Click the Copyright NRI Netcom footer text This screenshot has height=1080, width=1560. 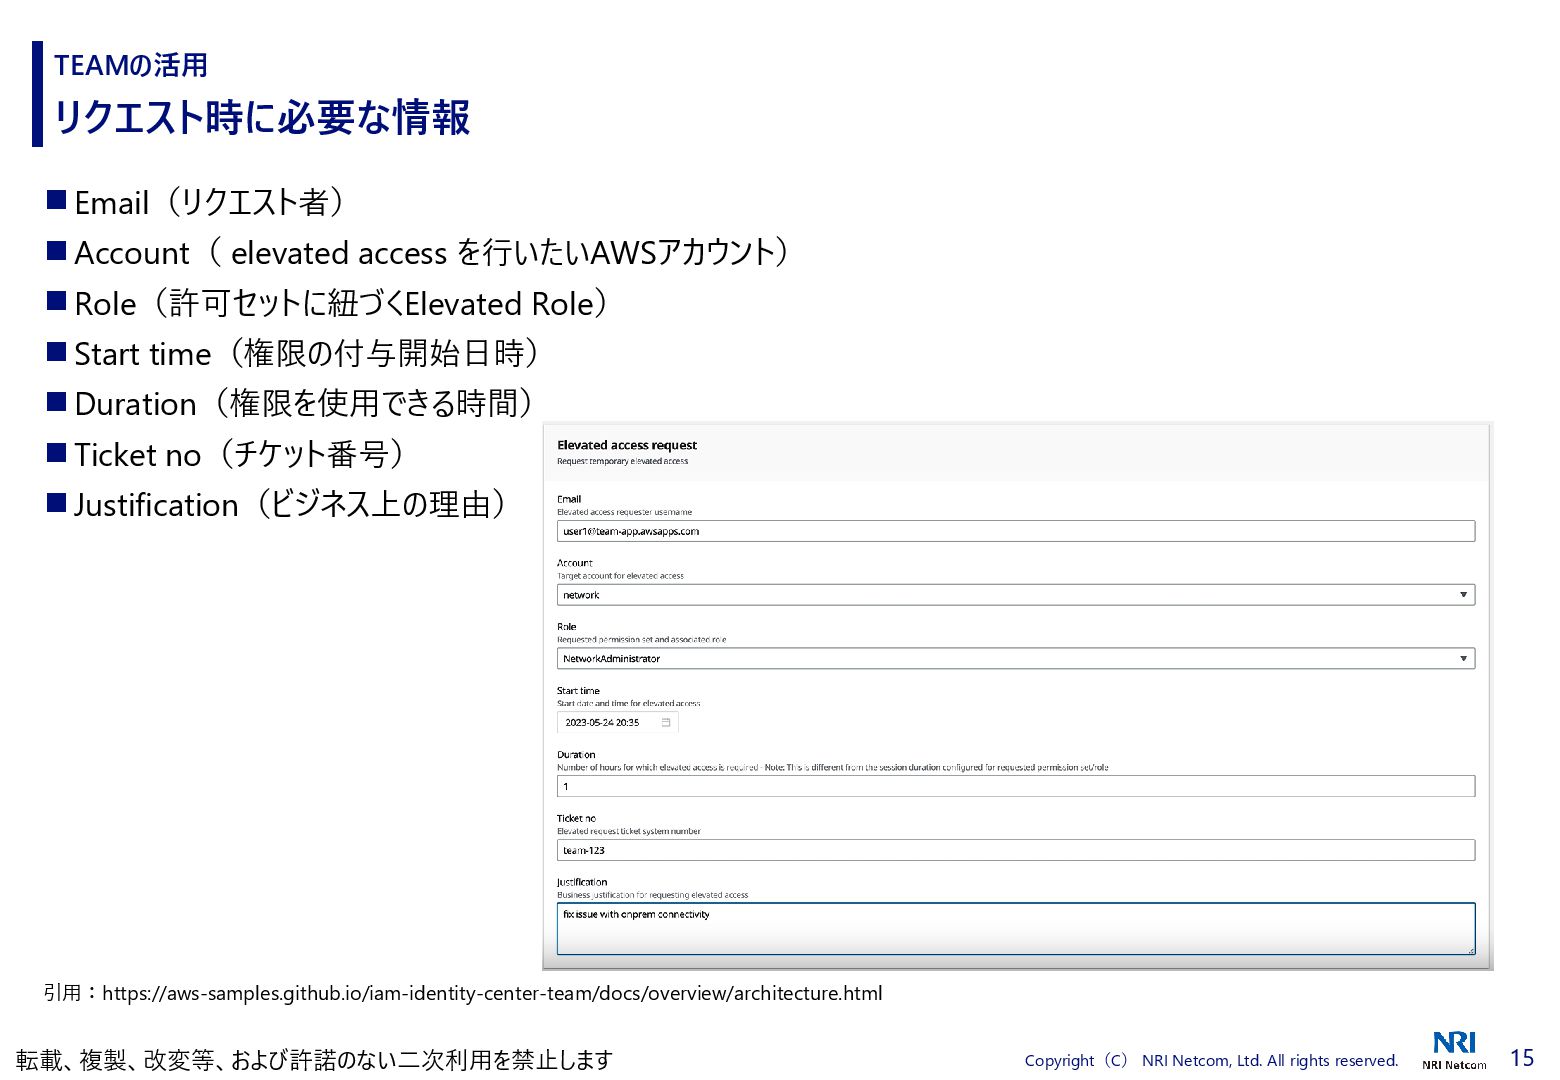(1211, 1060)
